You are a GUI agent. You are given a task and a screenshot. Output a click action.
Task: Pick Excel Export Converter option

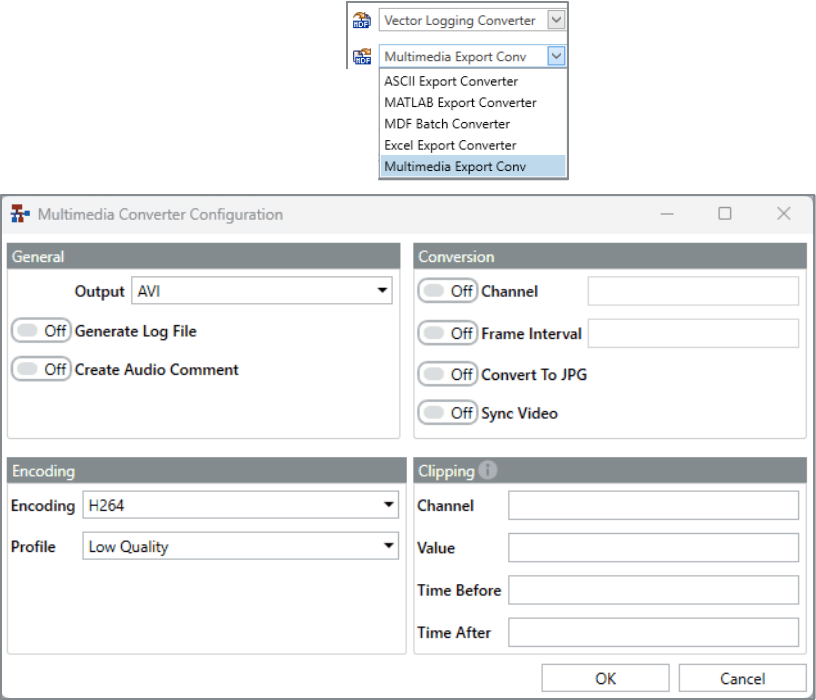(473, 145)
